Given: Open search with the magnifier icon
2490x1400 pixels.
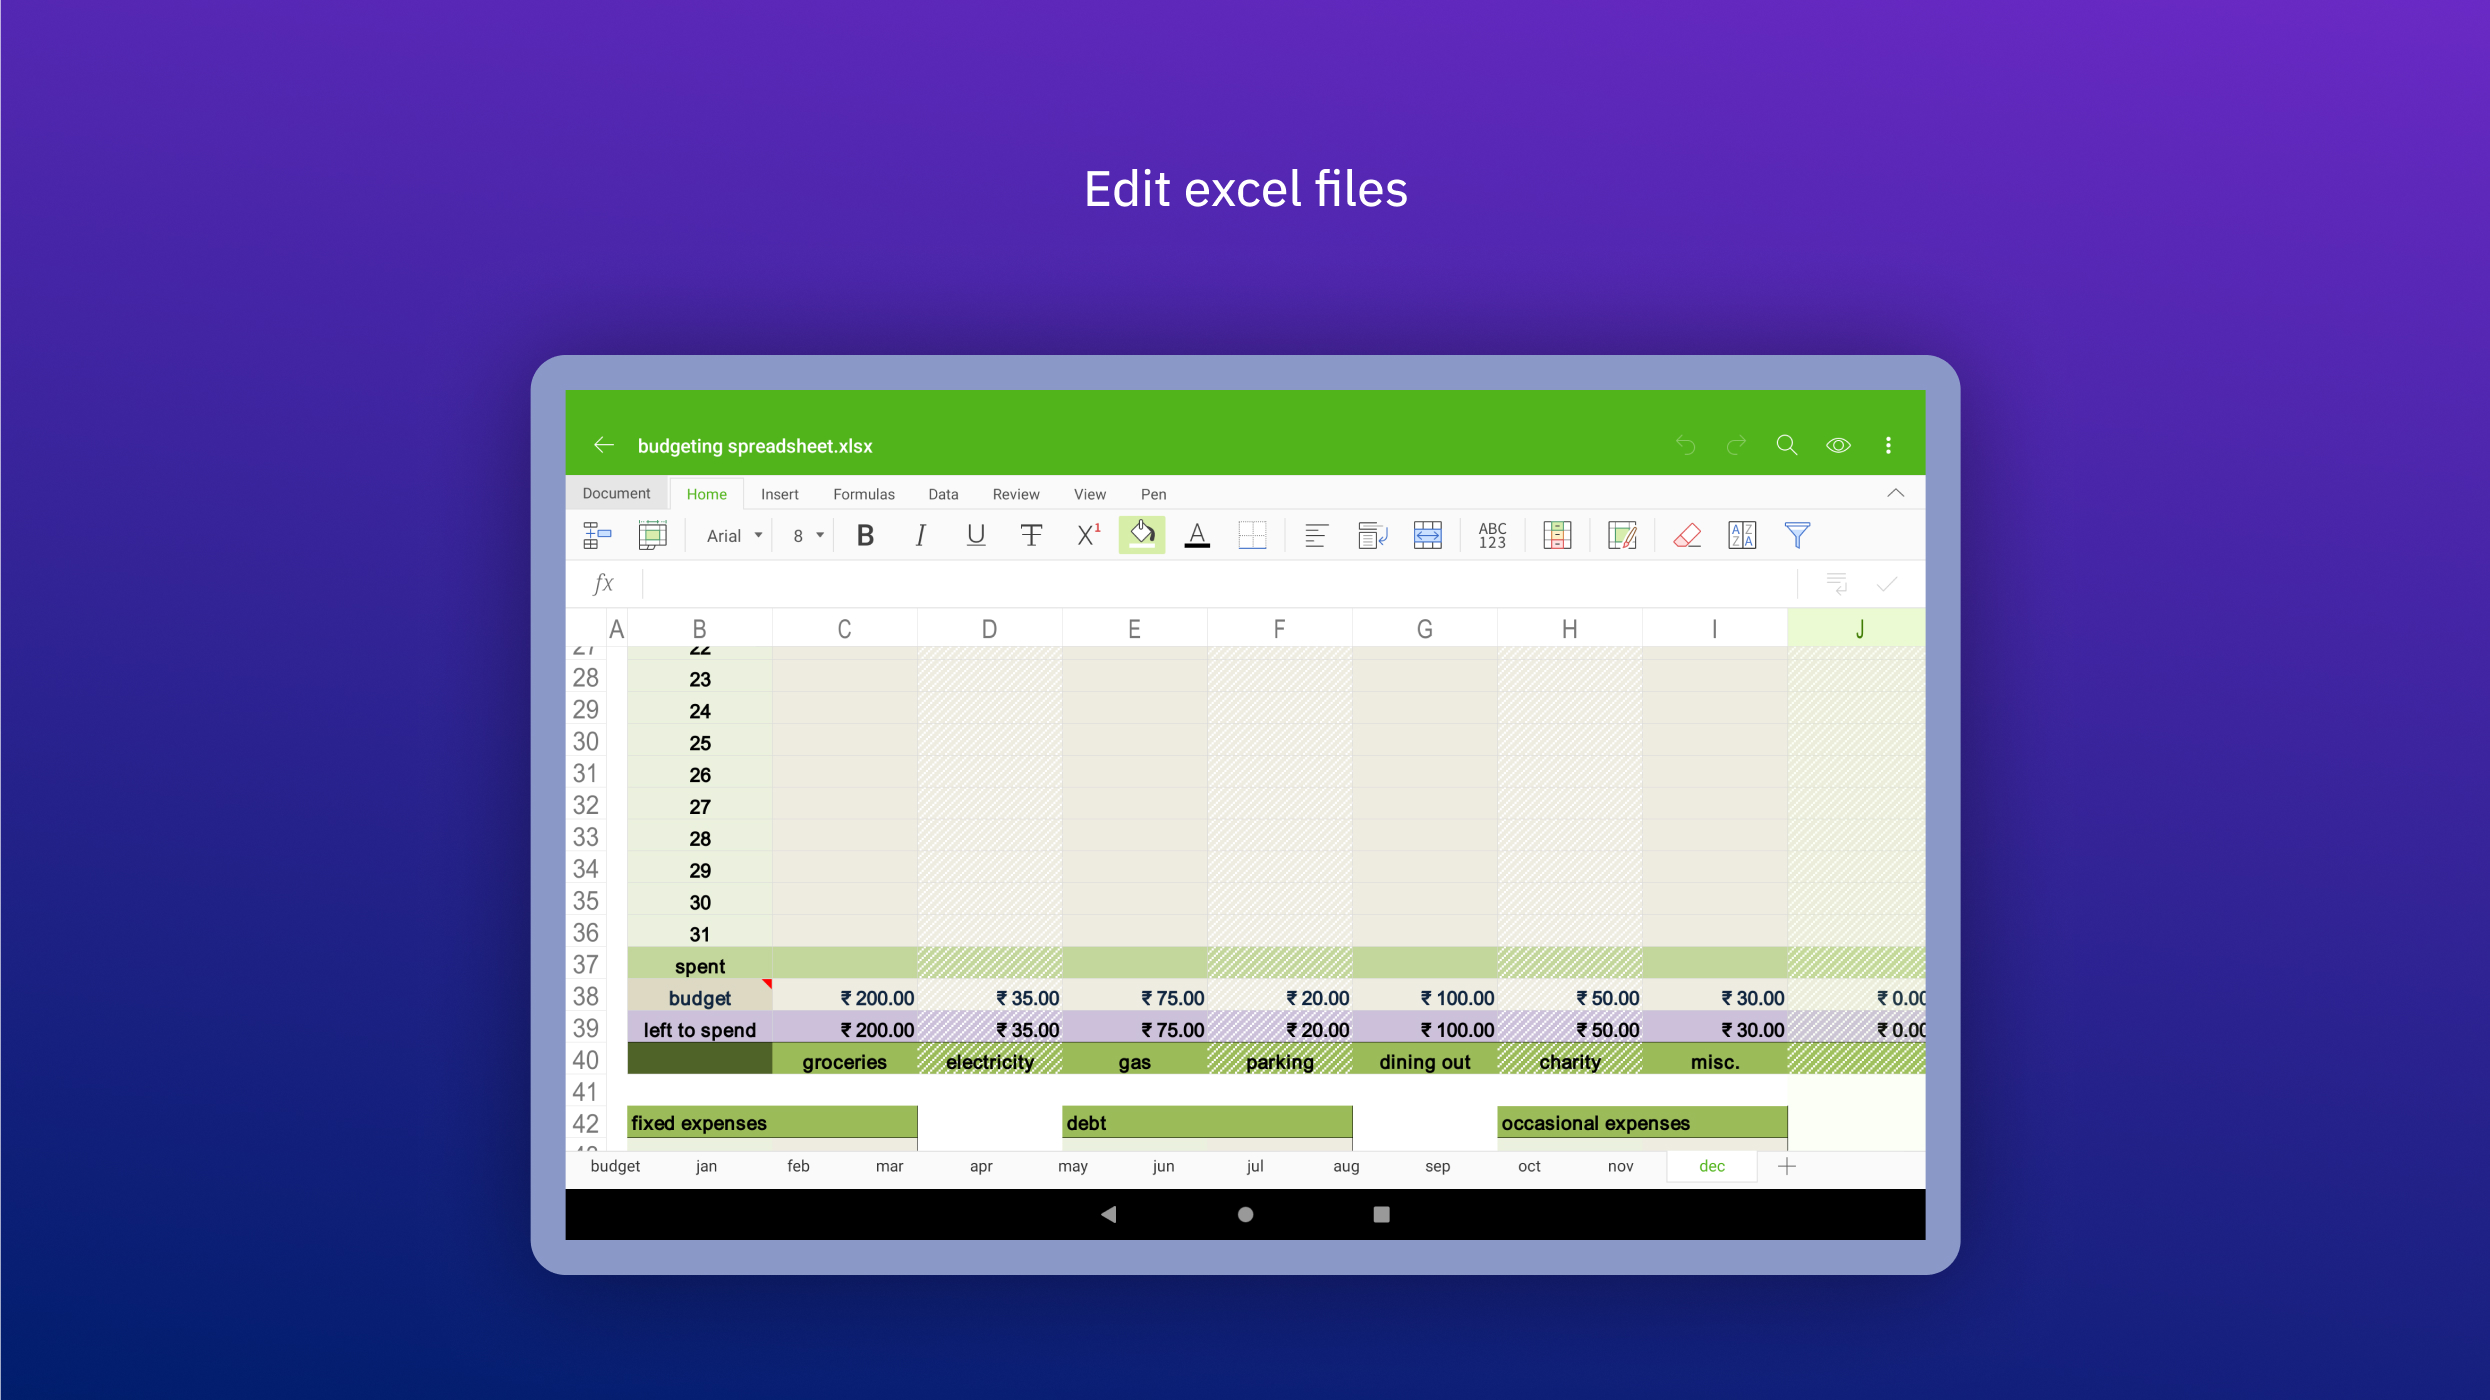Looking at the screenshot, I should click(1787, 445).
